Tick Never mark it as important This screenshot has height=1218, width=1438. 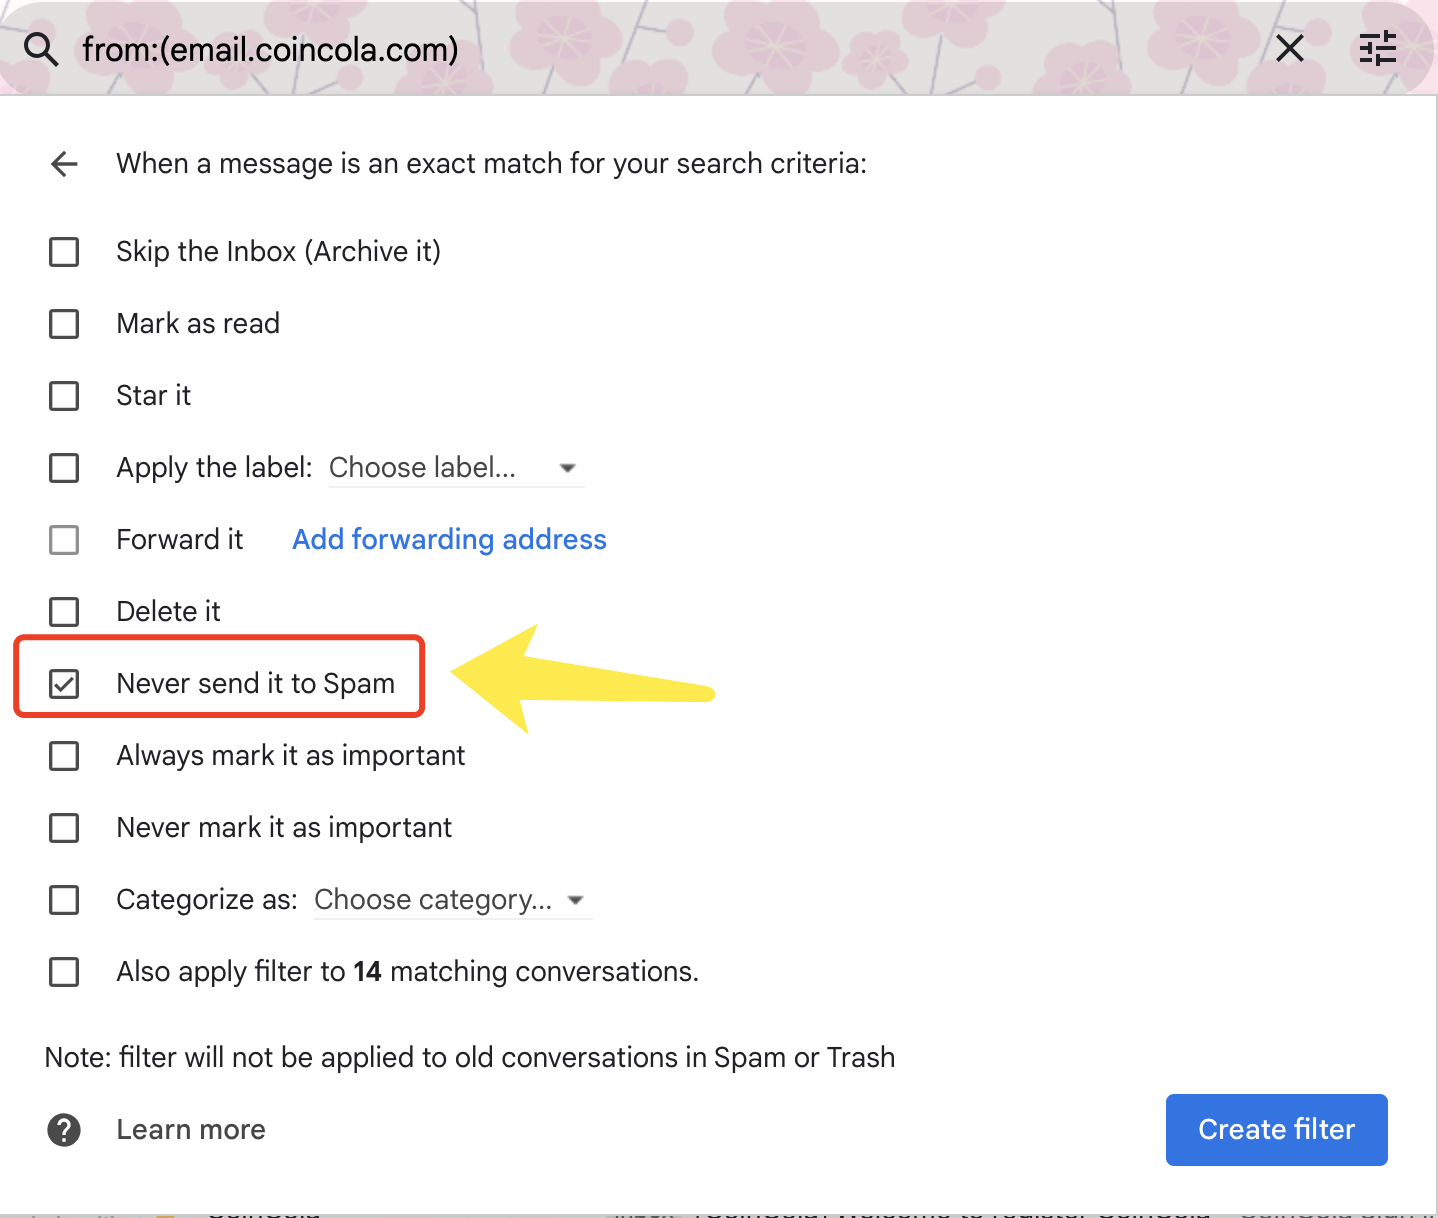pos(64,828)
